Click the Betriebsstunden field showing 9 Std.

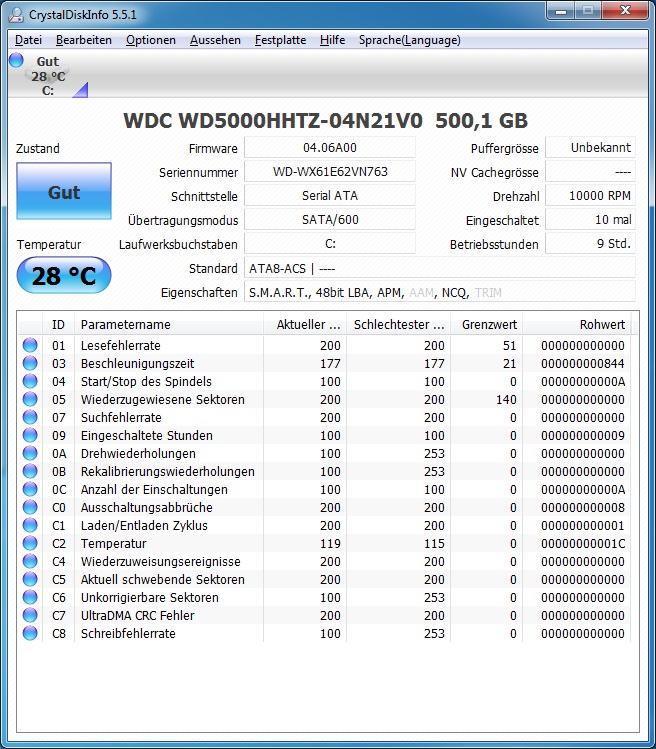pyautogui.click(x=591, y=244)
